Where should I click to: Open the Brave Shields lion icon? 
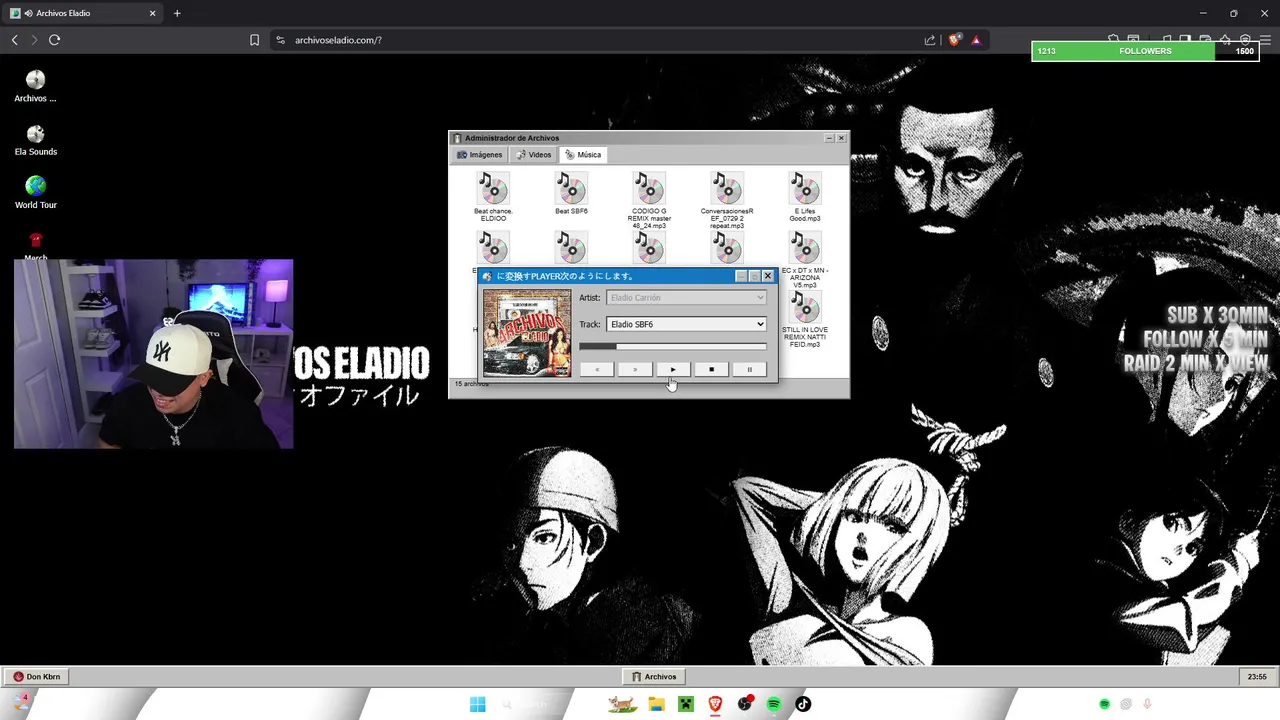coord(954,40)
